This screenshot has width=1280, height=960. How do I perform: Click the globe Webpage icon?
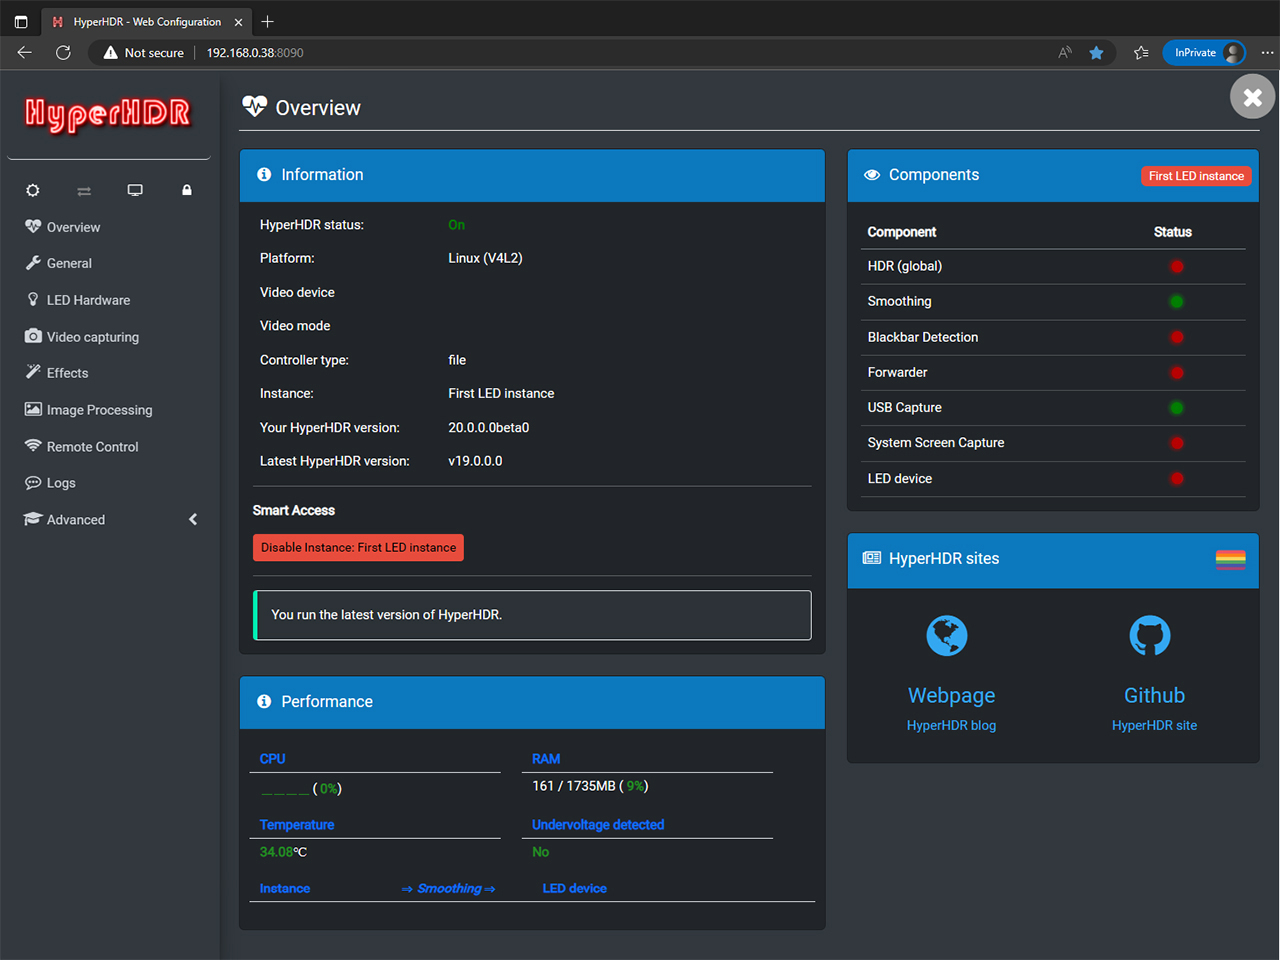pos(947,635)
